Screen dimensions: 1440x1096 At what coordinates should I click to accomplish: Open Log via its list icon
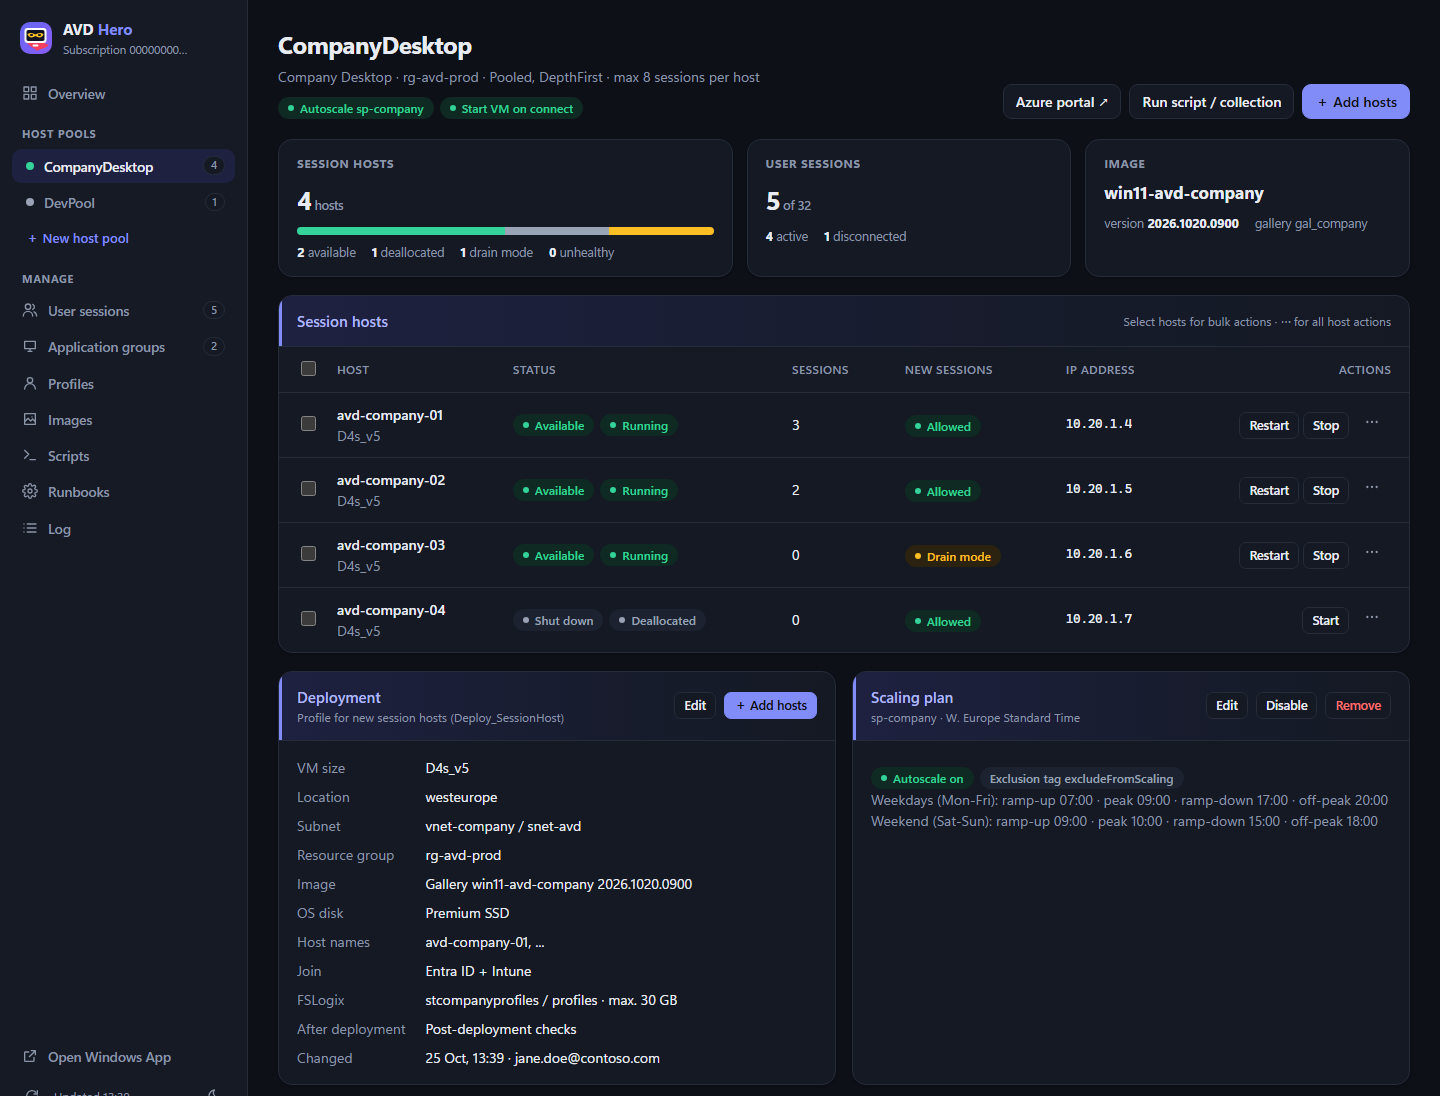[30, 528]
